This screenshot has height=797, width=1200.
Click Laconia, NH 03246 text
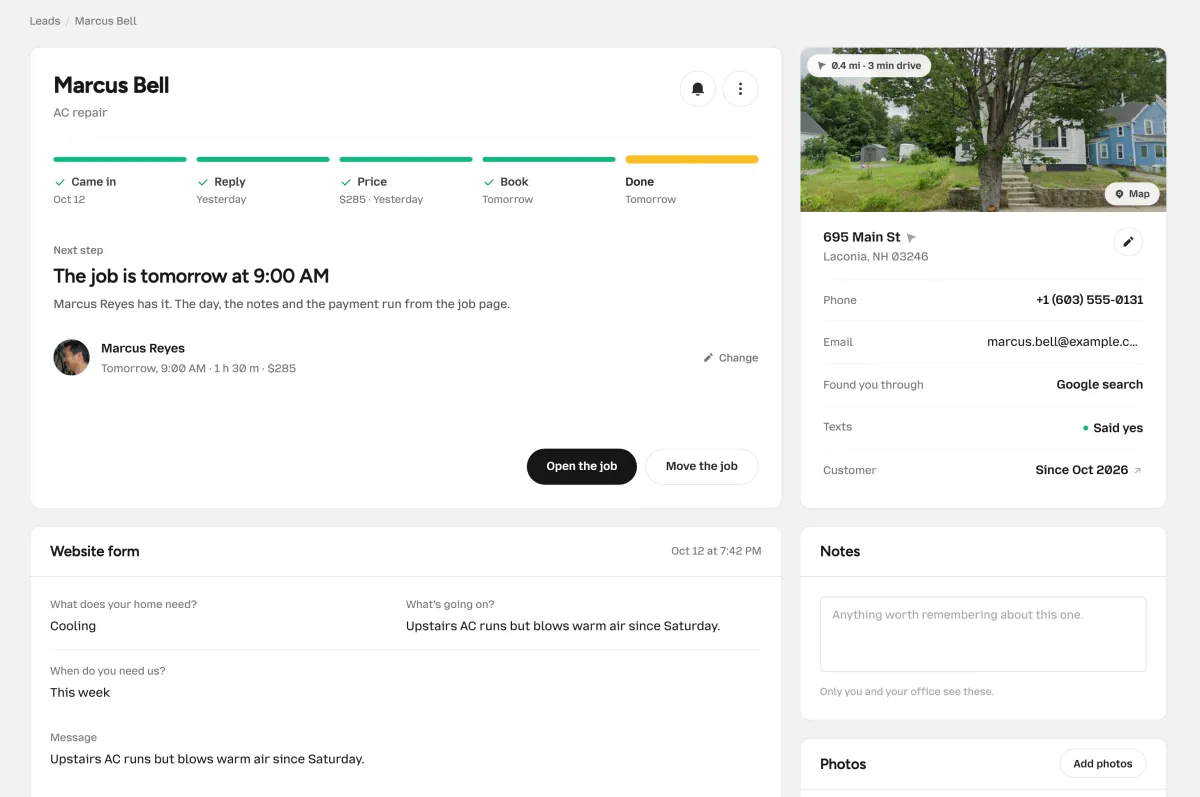876,257
